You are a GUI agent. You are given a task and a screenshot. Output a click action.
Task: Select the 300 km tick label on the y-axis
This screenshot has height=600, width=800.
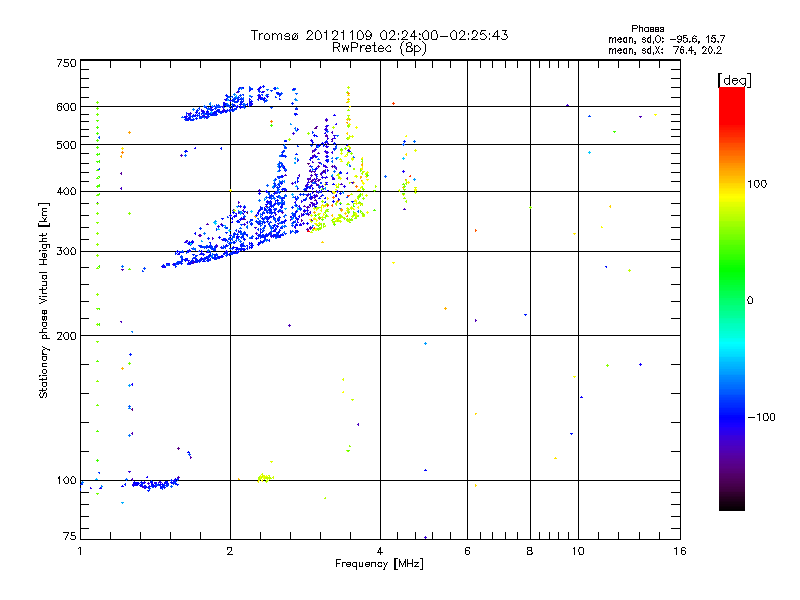[66, 251]
